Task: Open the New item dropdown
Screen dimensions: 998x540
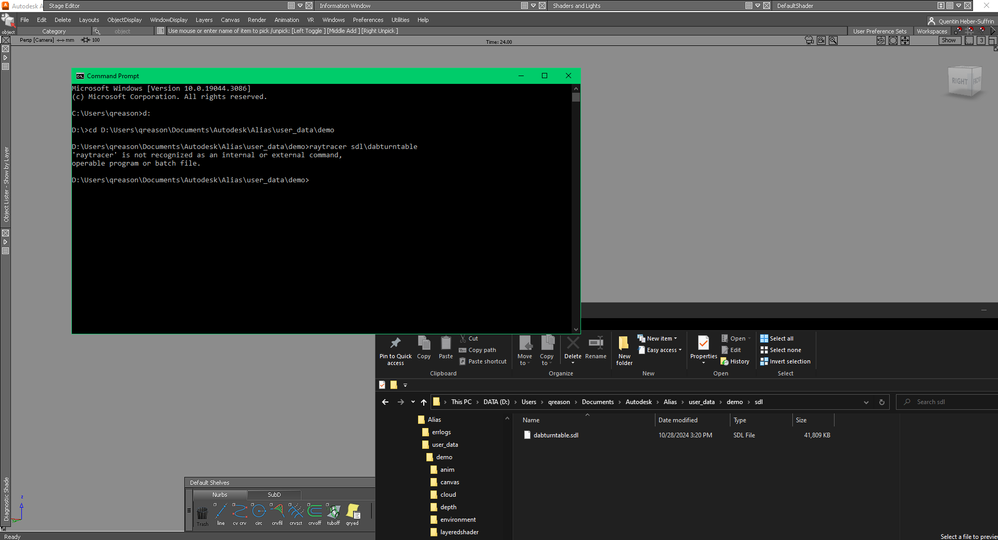Action: tap(657, 338)
